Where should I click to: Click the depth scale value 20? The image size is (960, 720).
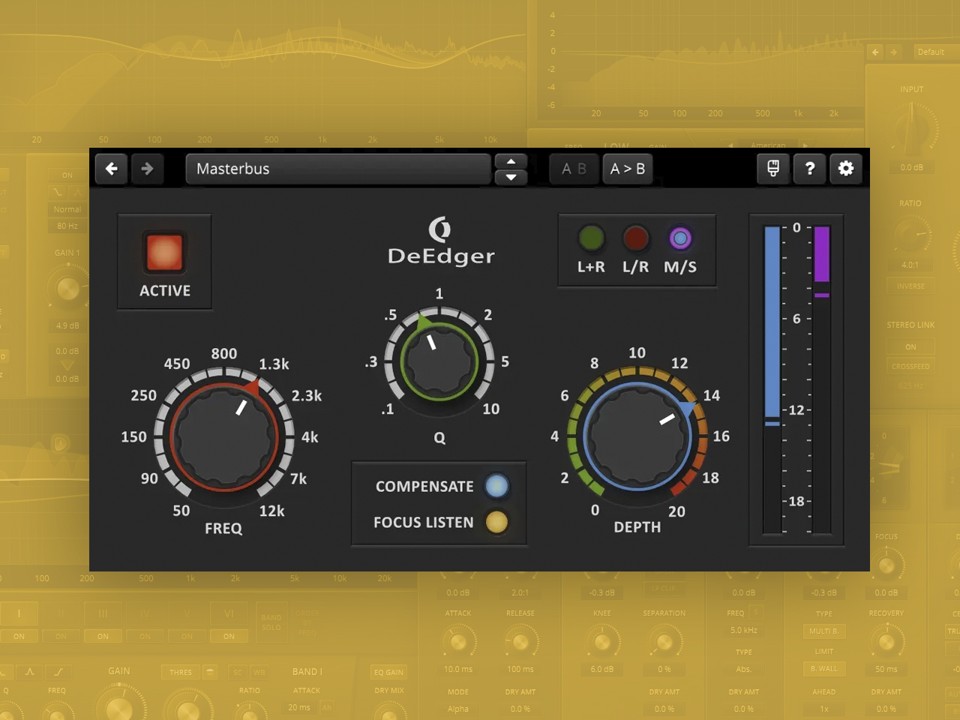point(677,511)
